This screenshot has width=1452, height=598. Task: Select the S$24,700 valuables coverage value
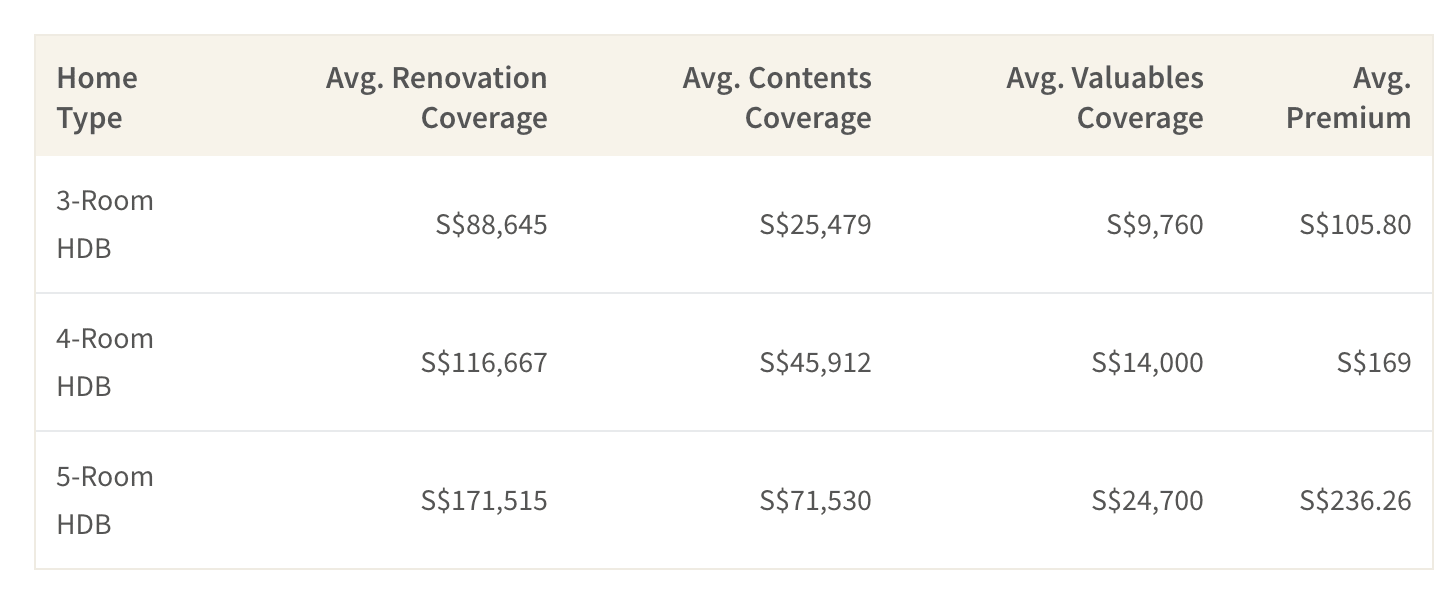[1147, 500]
